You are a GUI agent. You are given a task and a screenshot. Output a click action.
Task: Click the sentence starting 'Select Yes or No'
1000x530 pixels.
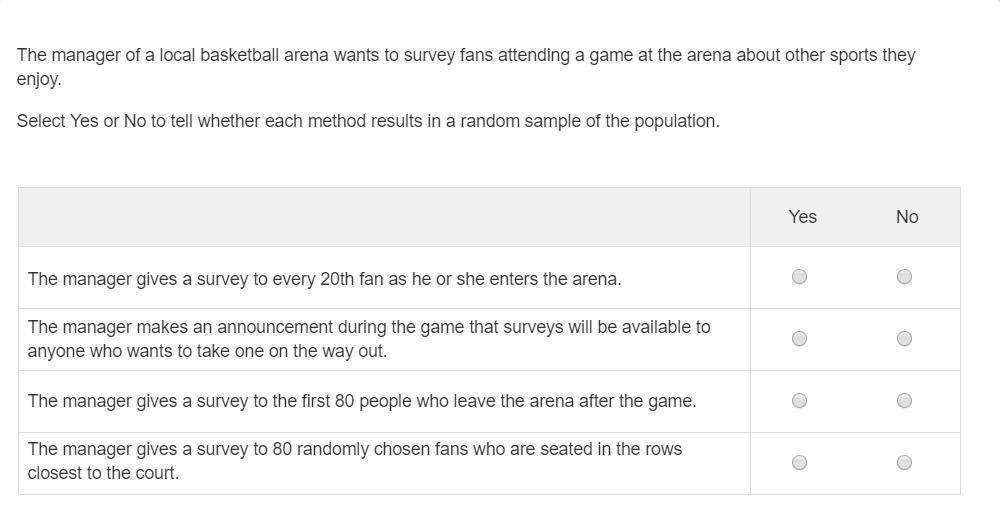tap(368, 121)
